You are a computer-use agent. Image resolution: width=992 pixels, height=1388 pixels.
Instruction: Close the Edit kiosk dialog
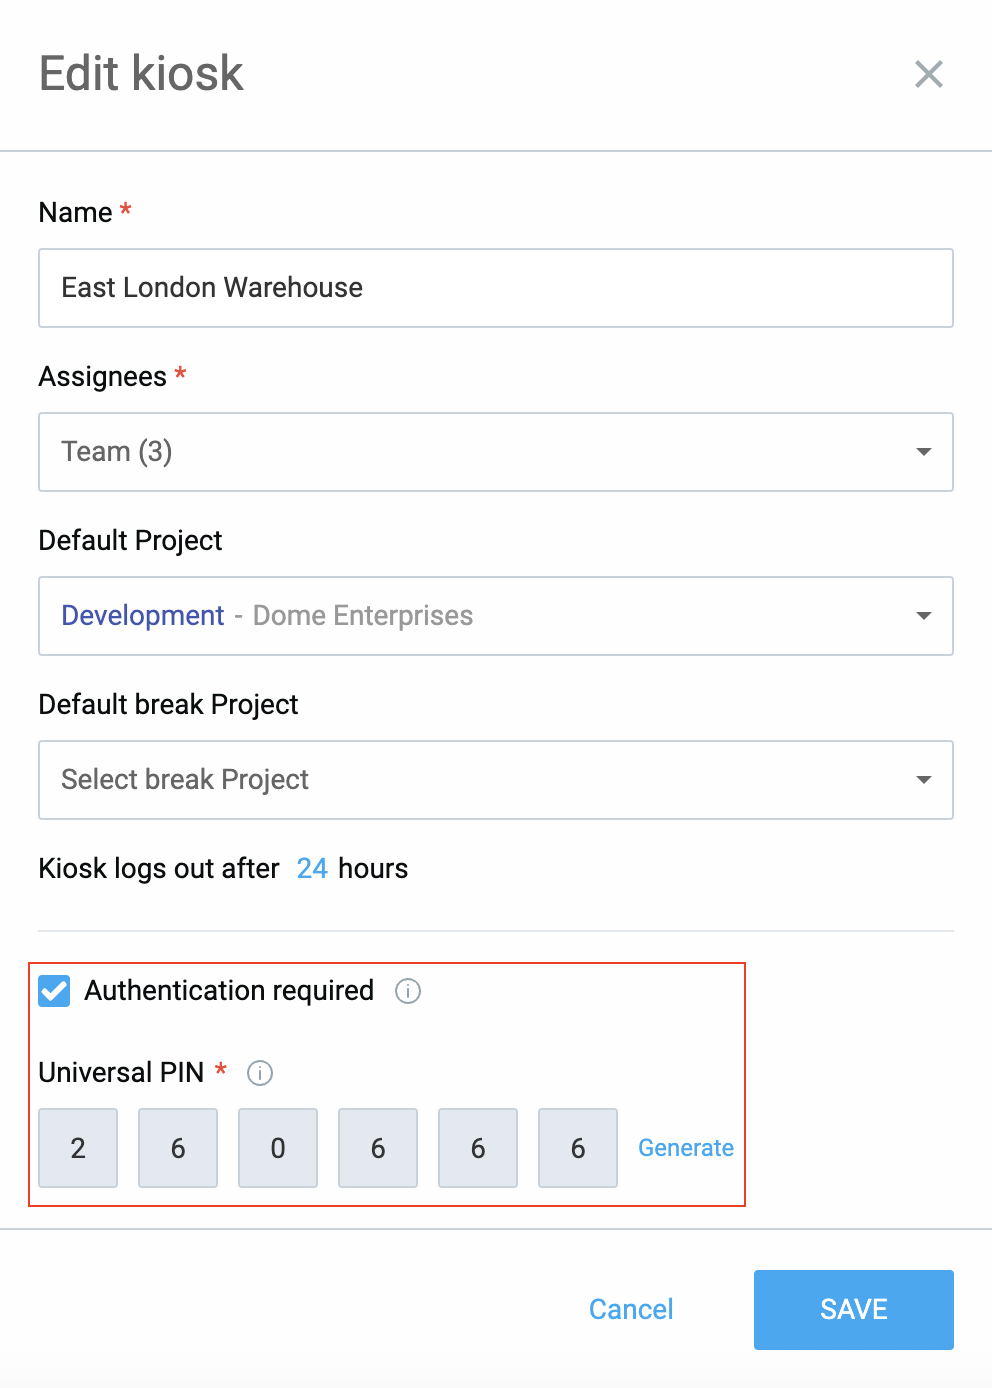coord(929,74)
